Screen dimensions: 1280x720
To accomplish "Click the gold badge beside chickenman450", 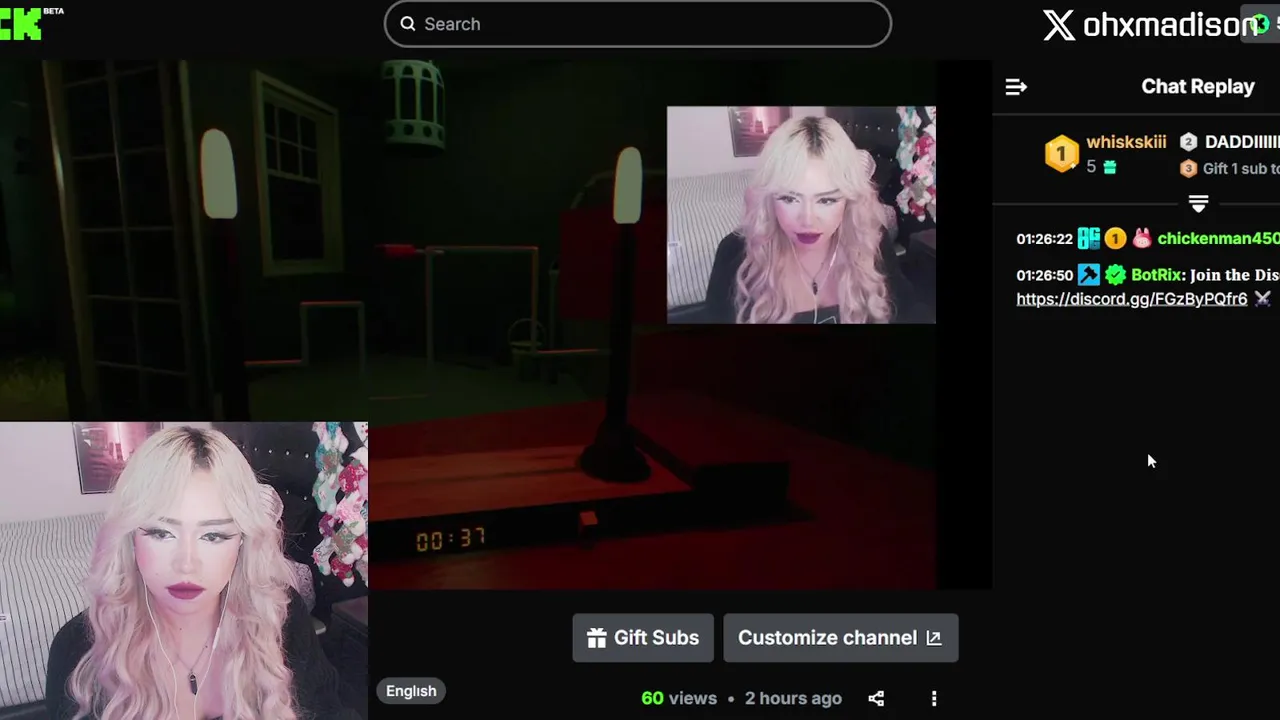I will 1115,239.
